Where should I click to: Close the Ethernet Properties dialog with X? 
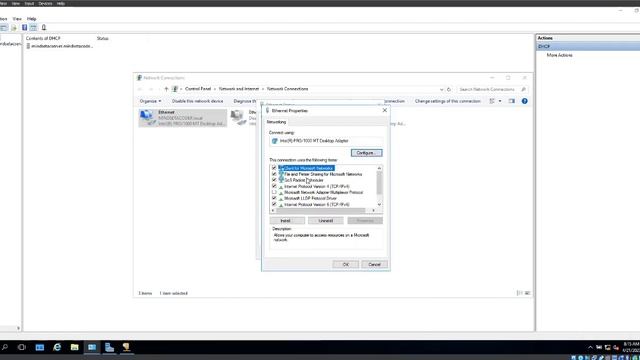click(x=384, y=110)
